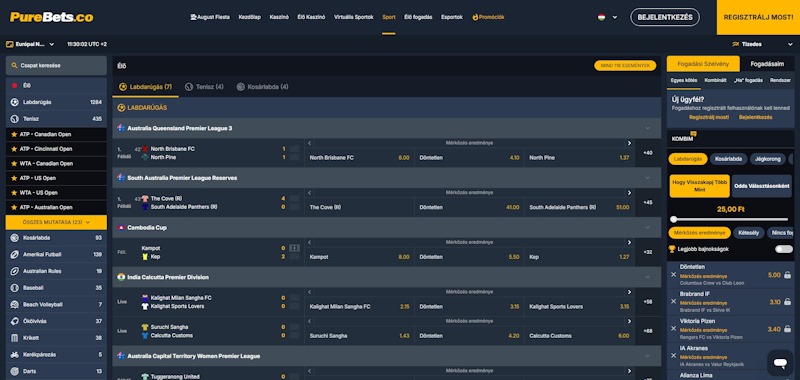The width and height of the screenshot is (800, 380).
Task: Click the lock icon beside odds 3.10
Action: click(788, 302)
